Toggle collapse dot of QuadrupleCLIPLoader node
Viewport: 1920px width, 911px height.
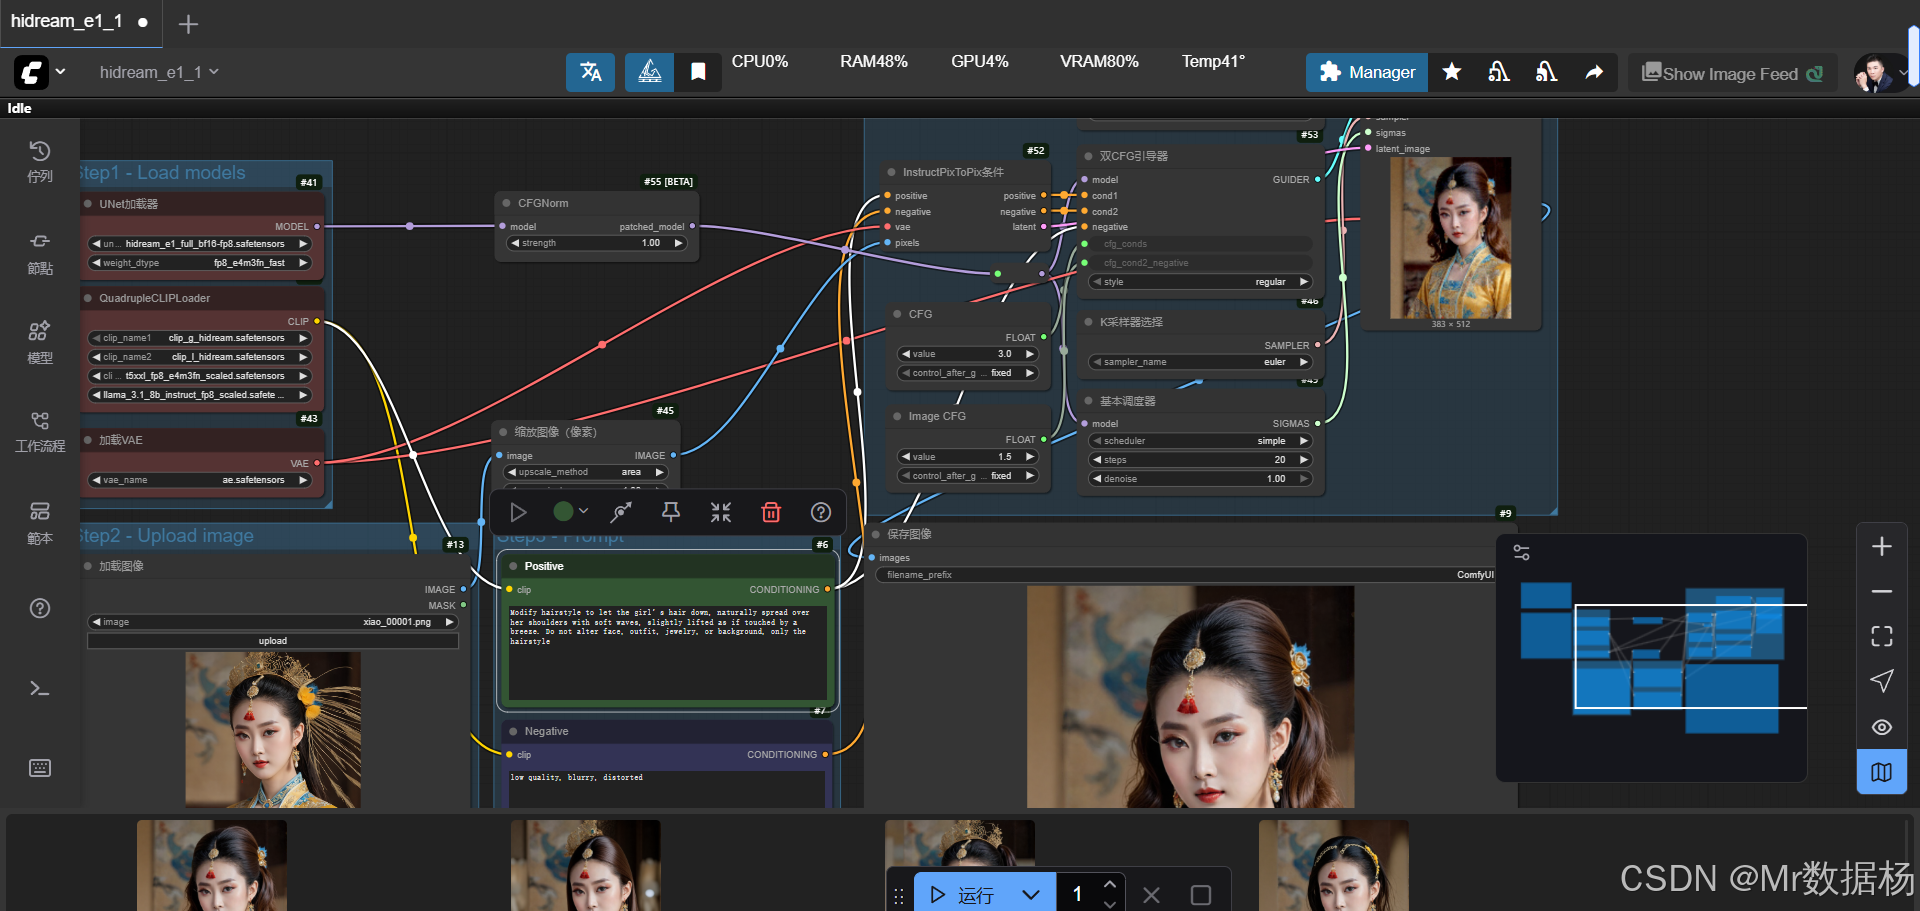pos(88,298)
